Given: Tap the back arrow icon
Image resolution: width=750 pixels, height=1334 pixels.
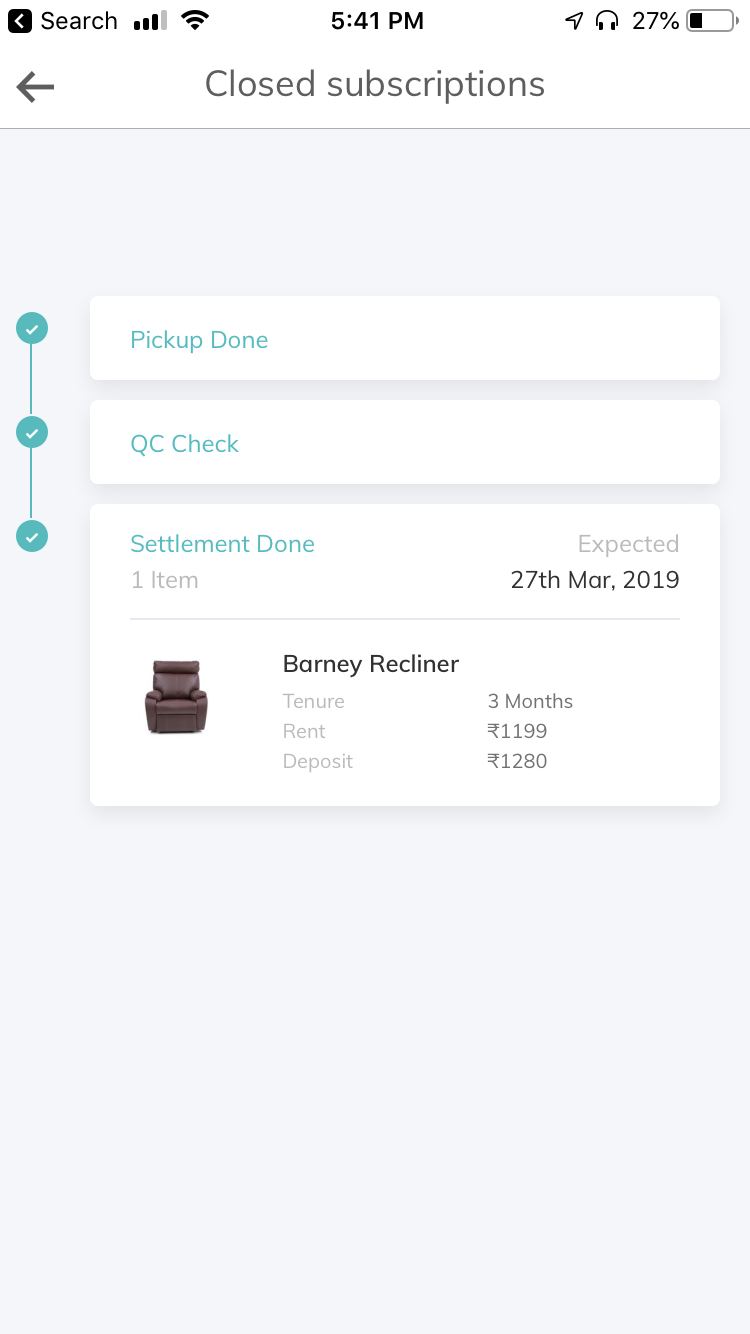Looking at the screenshot, I should (x=35, y=87).
